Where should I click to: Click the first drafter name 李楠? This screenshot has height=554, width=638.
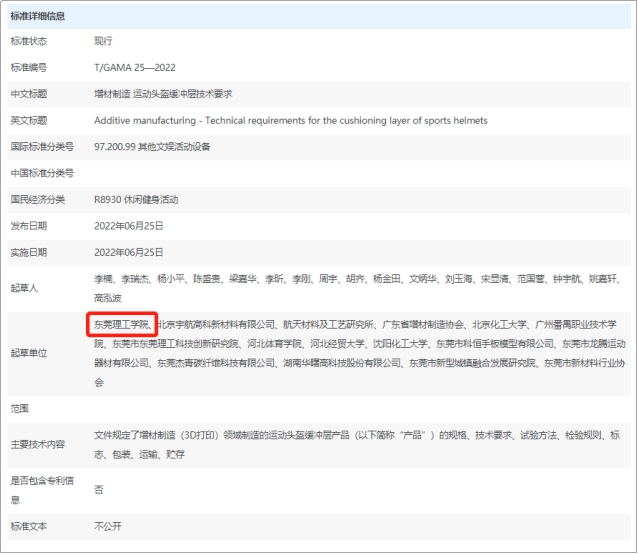[x=103, y=279]
